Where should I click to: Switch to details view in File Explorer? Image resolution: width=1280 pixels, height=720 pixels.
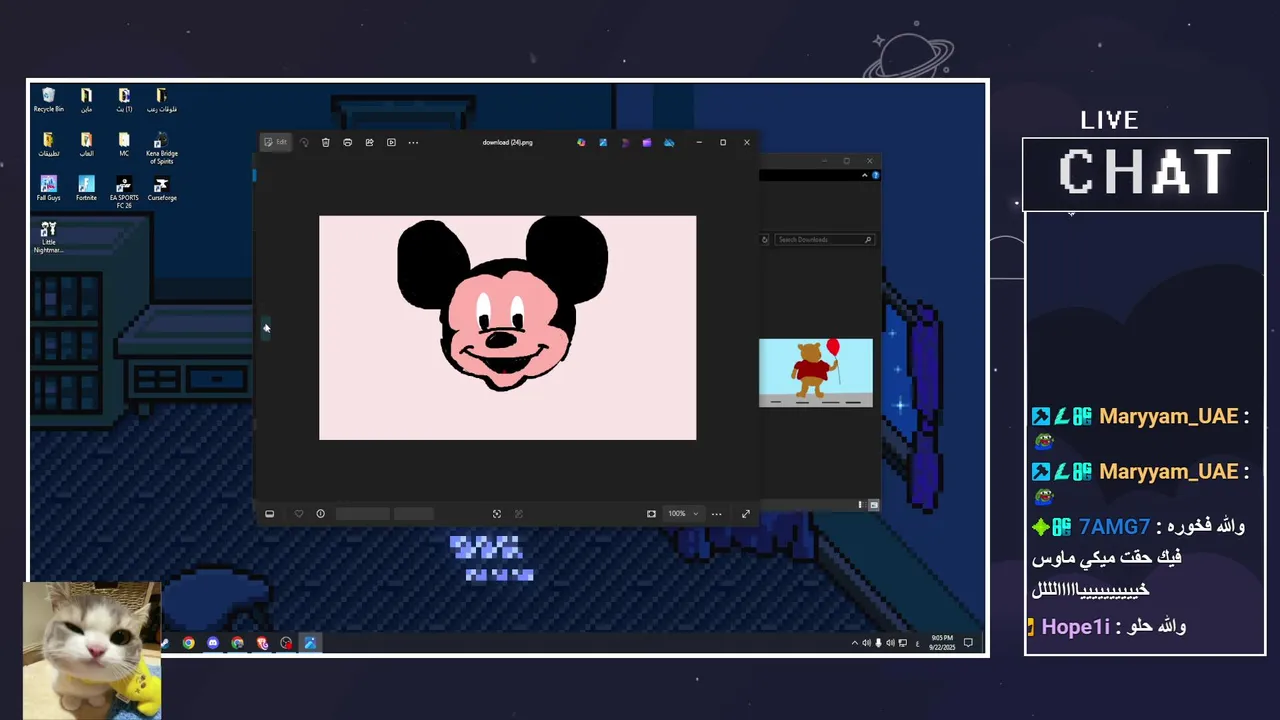click(860, 505)
